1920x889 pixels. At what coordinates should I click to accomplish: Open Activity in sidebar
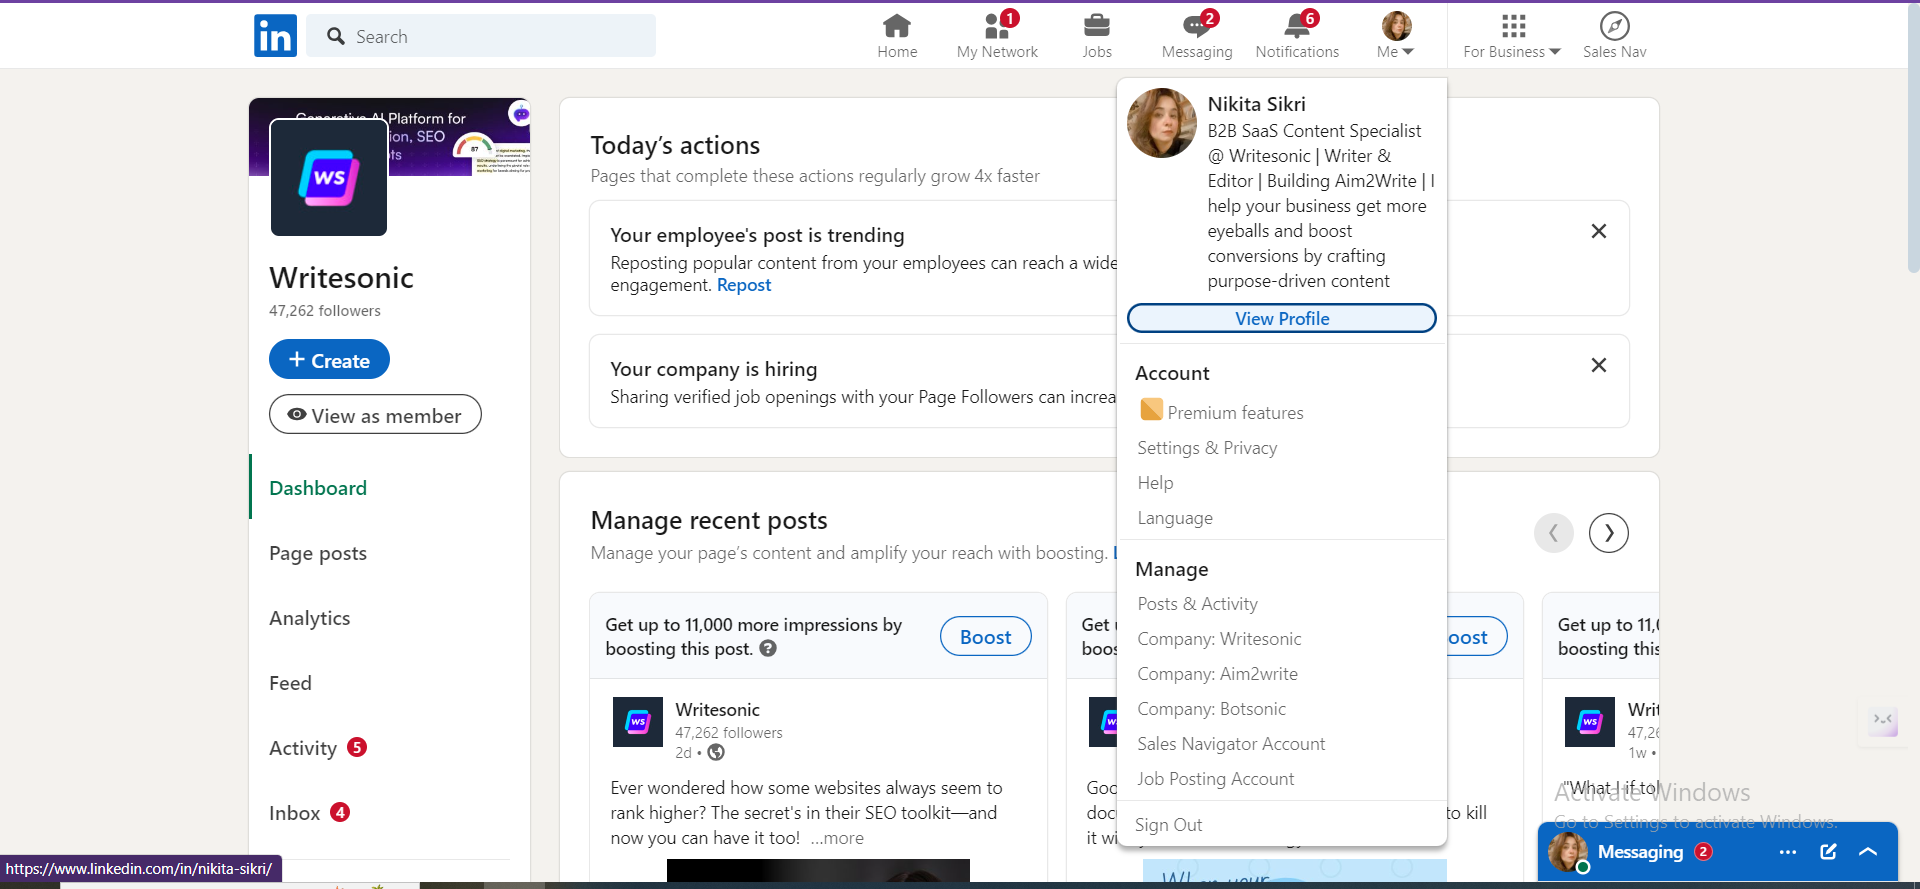[303, 748]
